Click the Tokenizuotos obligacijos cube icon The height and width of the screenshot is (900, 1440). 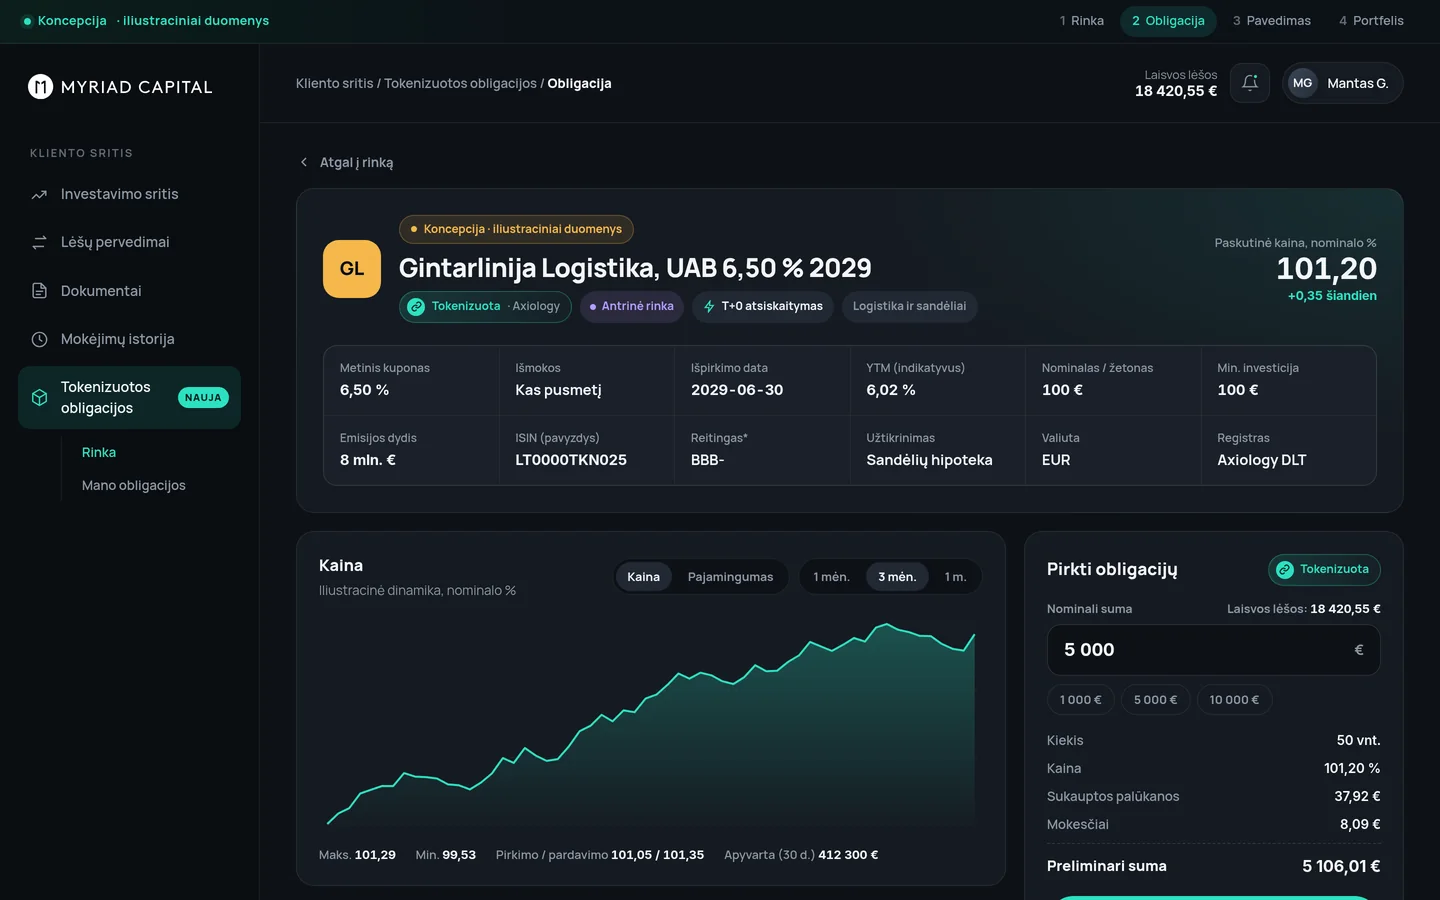point(39,397)
